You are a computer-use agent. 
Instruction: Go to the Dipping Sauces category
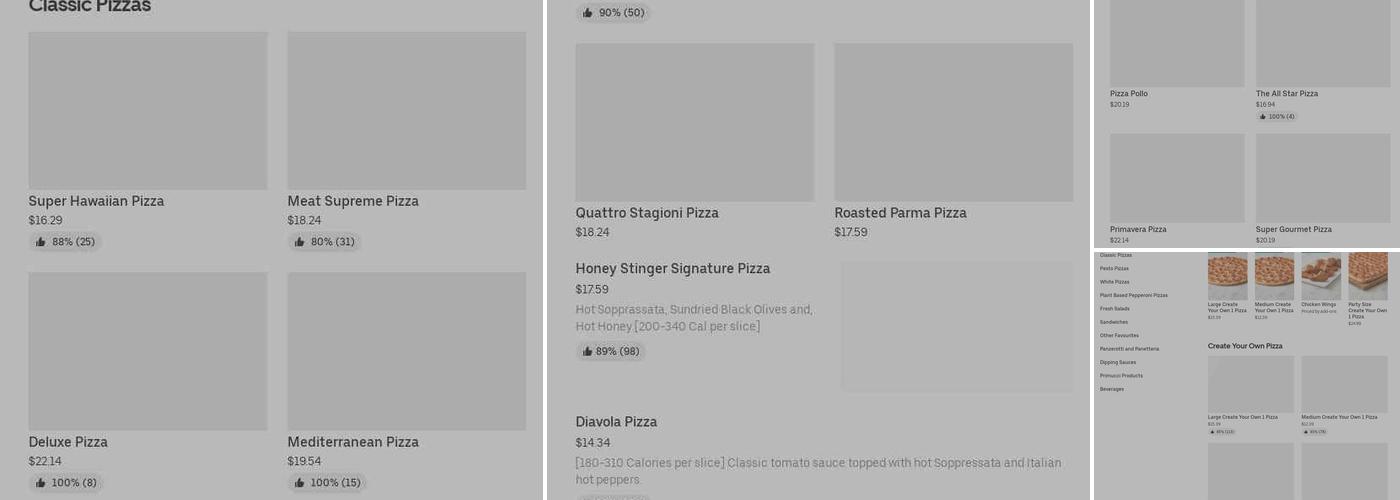click(x=1117, y=362)
